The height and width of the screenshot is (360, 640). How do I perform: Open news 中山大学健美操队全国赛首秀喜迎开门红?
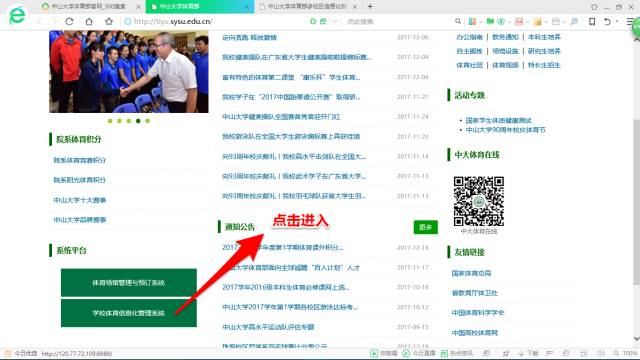pyautogui.click(x=281, y=117)
